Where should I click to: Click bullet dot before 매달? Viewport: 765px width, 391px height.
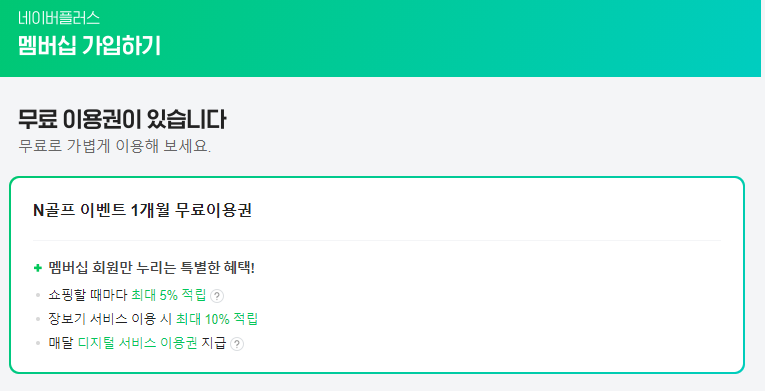click(x=38, y=343)
